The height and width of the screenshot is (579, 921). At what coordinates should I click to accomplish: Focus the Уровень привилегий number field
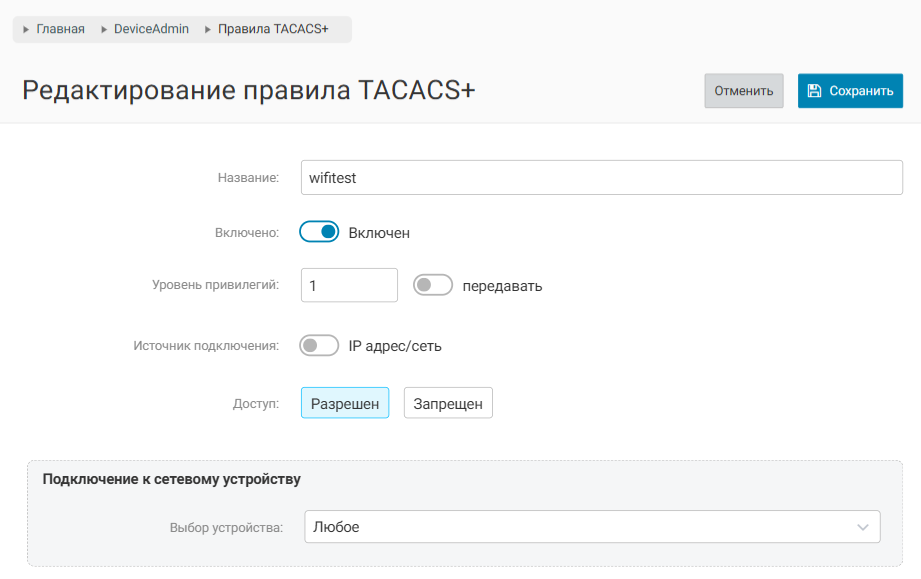pos(349,285)
